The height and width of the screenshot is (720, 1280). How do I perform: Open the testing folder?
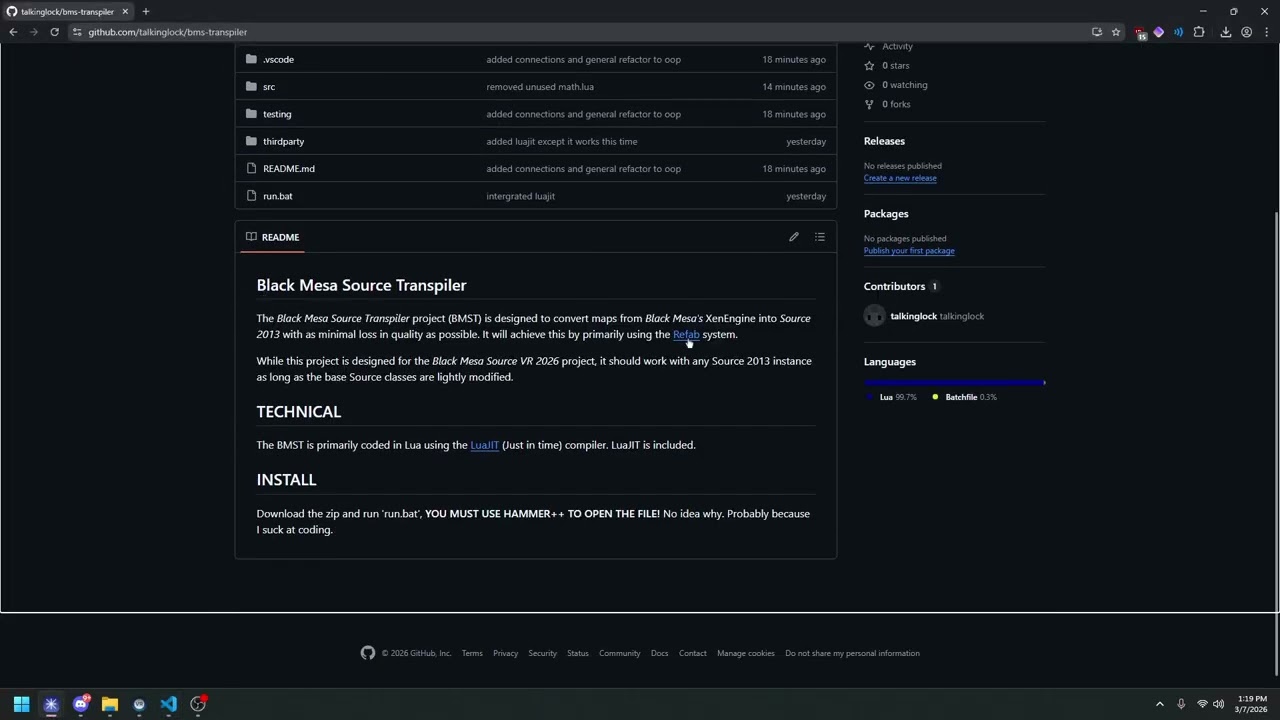[277, 114]
